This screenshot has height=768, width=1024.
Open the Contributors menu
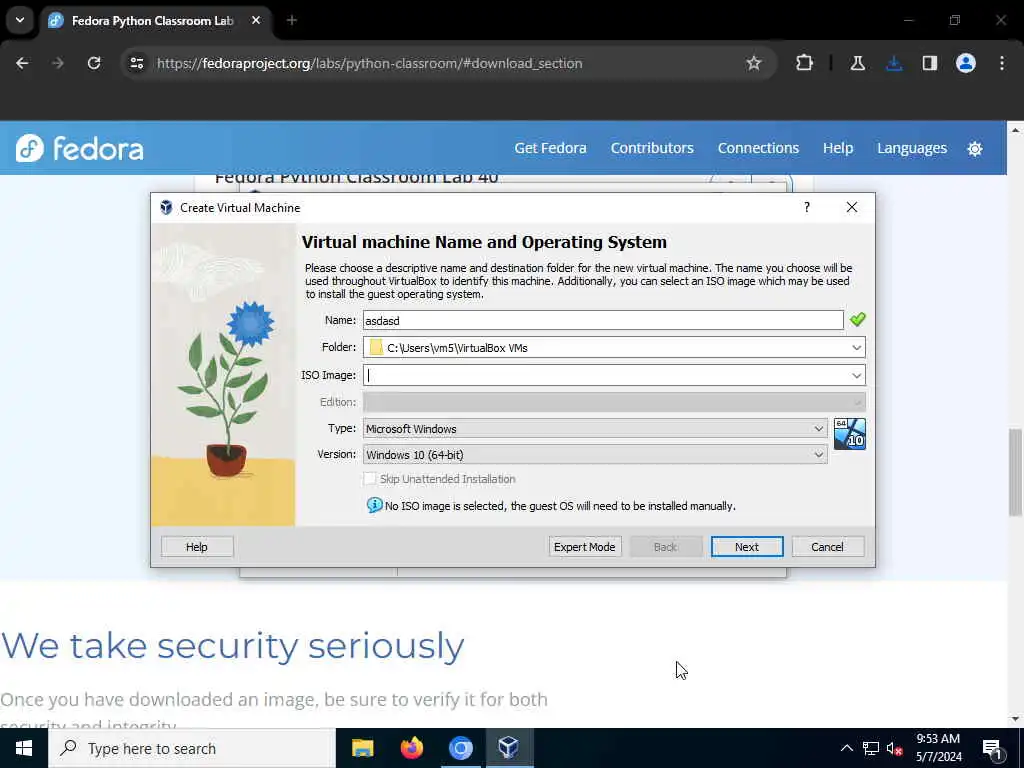[652, 148]
